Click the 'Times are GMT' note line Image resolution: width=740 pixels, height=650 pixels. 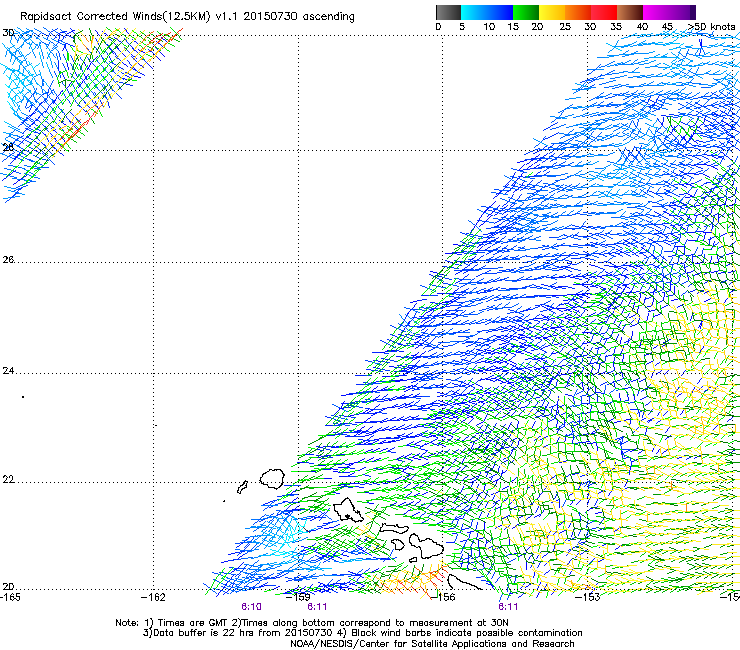click(312, 623)
